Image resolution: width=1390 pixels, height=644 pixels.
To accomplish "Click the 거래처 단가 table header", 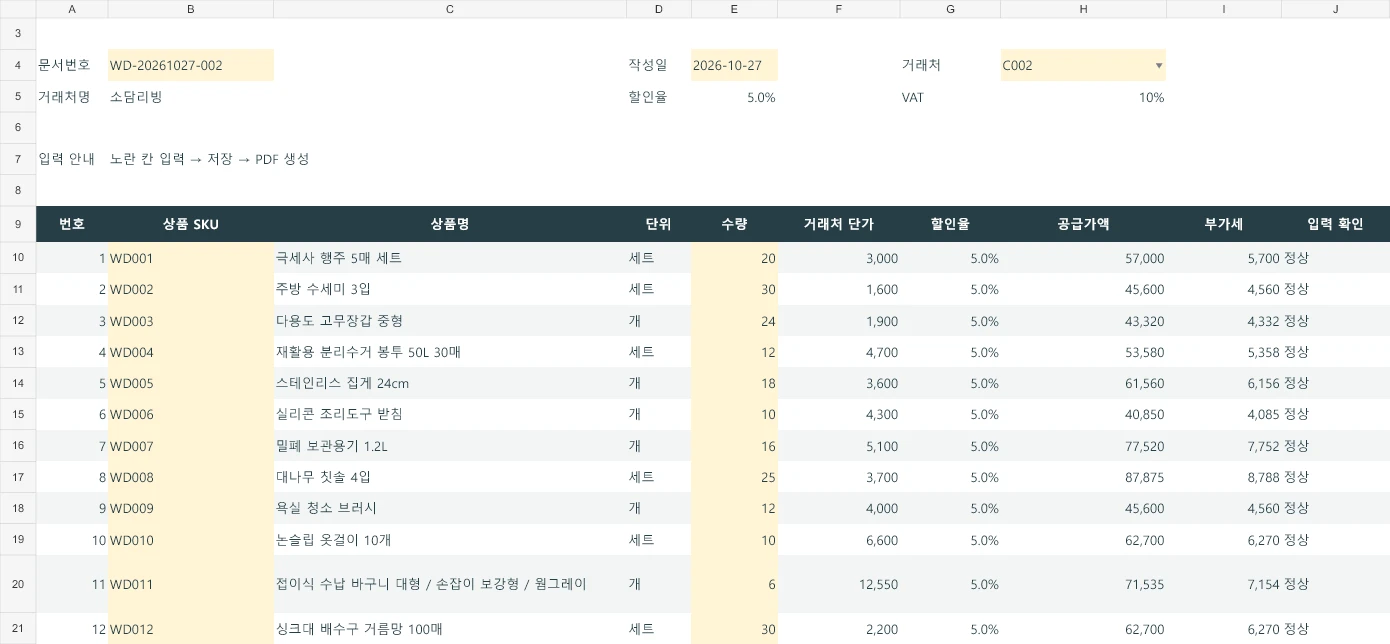I will pos(838,224).
